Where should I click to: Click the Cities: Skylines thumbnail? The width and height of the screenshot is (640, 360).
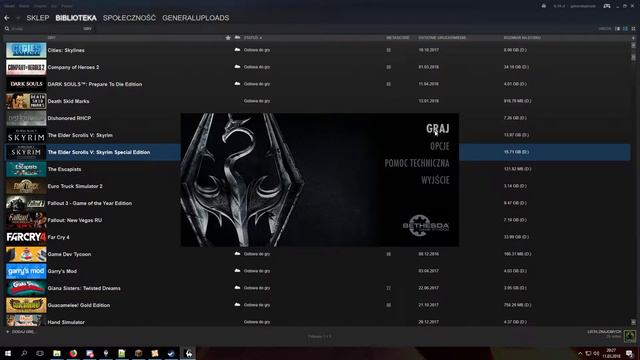tap(26, 50)
